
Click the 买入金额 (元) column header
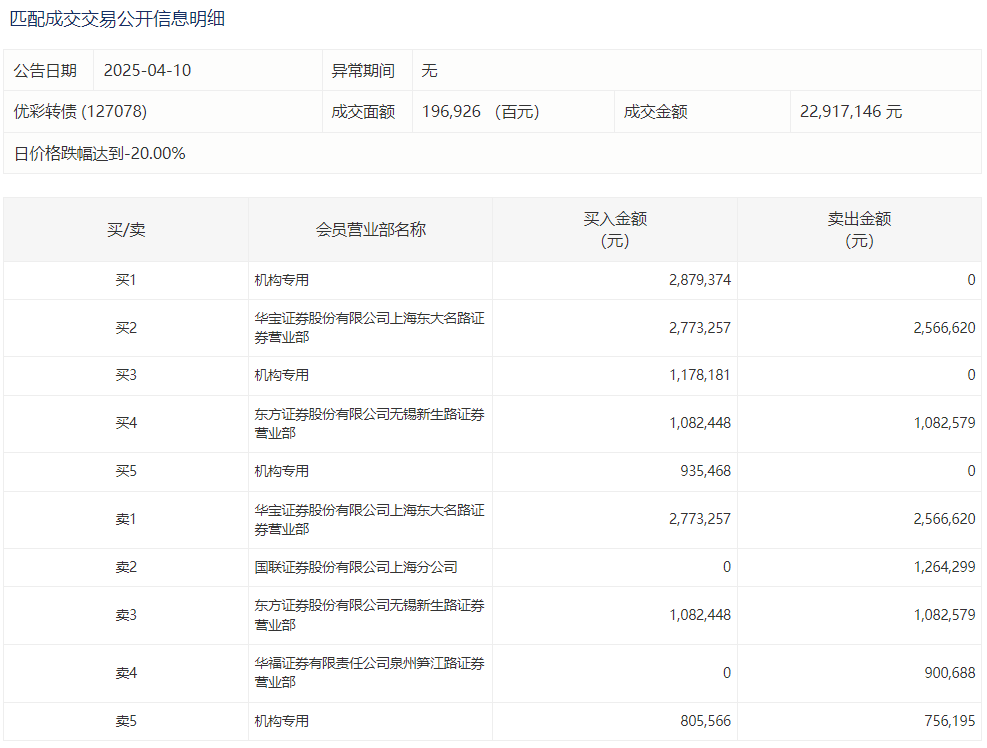[x=615, y=230]
